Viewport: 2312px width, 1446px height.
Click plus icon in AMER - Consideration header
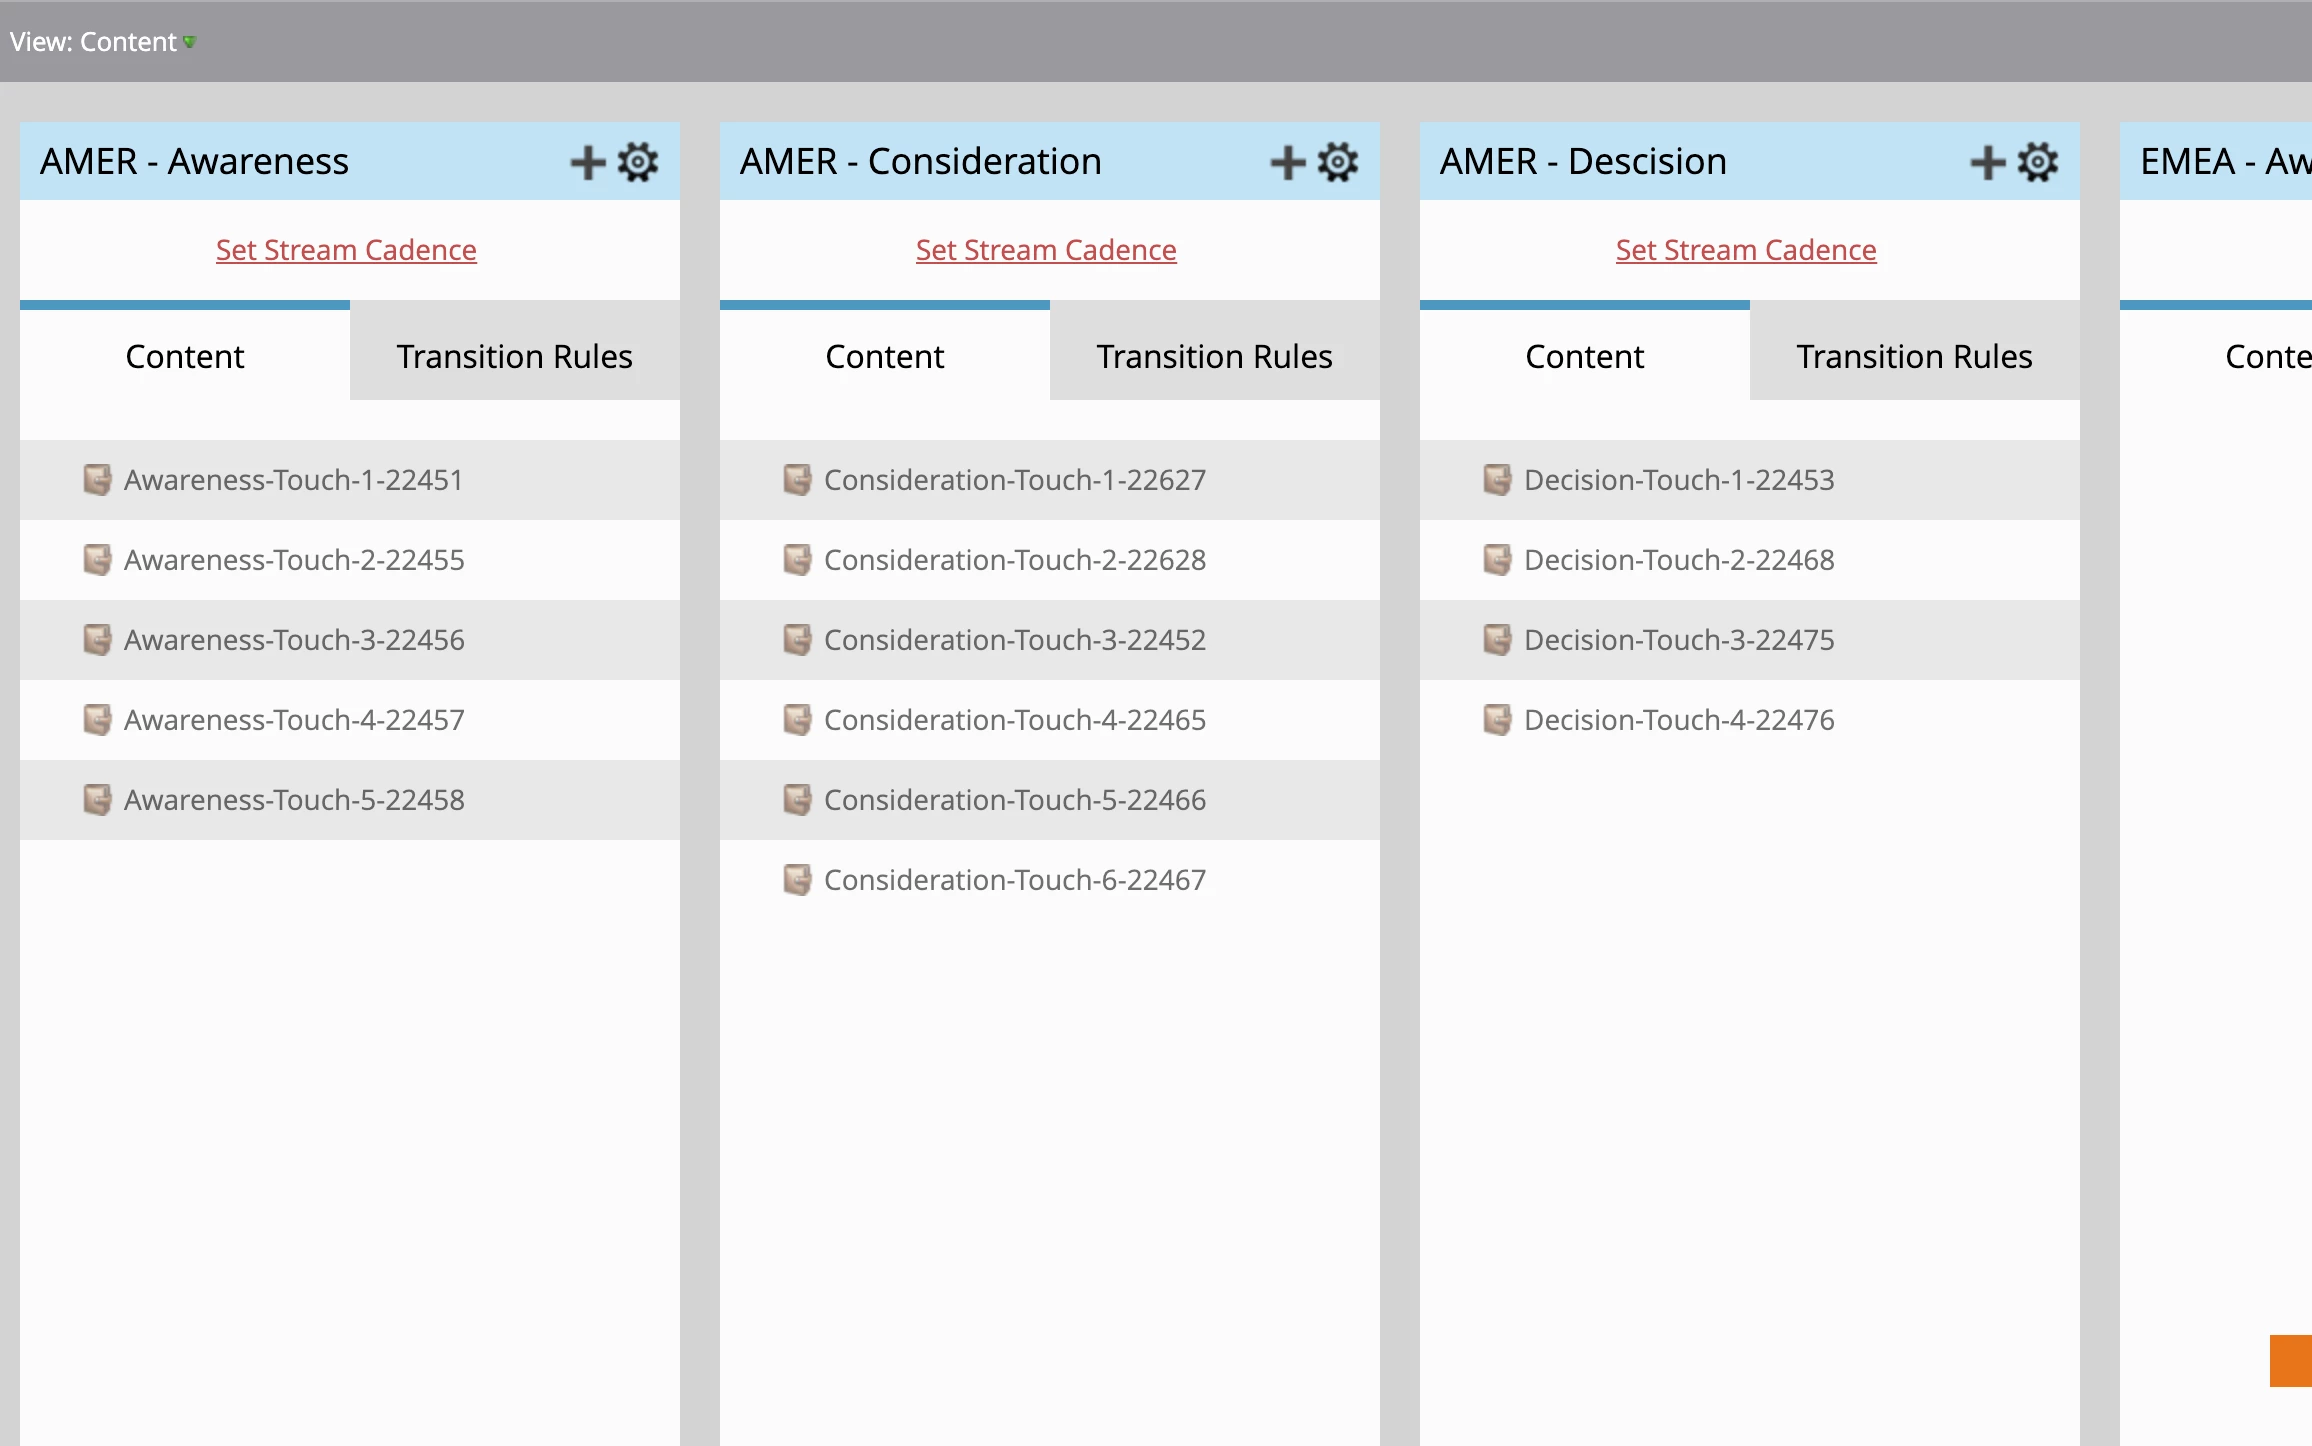(x=1288, y=162)
